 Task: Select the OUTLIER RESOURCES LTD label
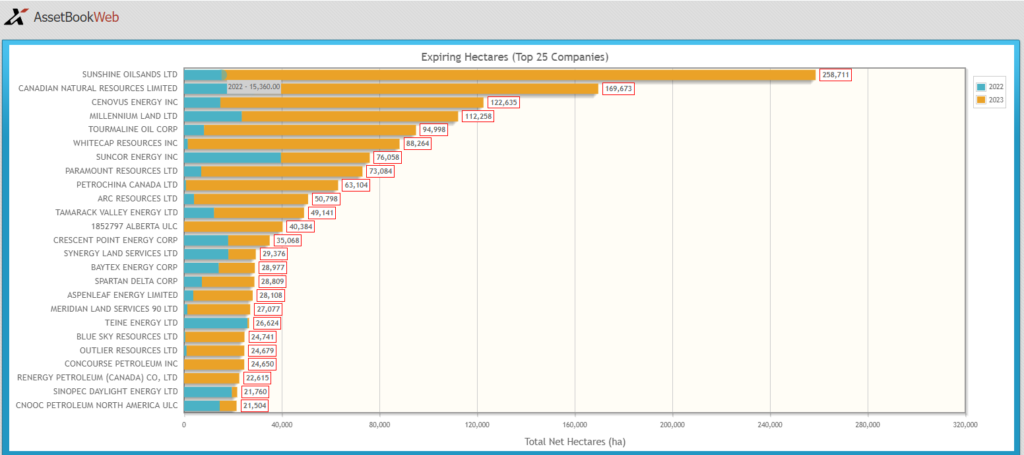(x=129, y=351)
